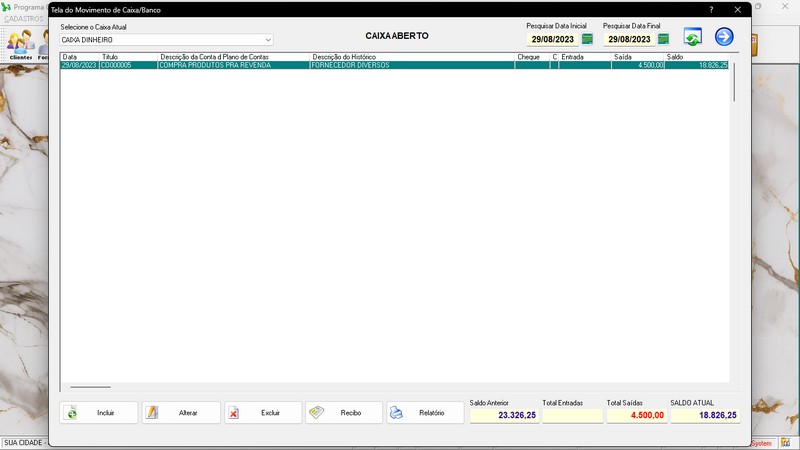Click the 29/08/2023 date cell in the row
800x450 pixels.
(80, 65)
